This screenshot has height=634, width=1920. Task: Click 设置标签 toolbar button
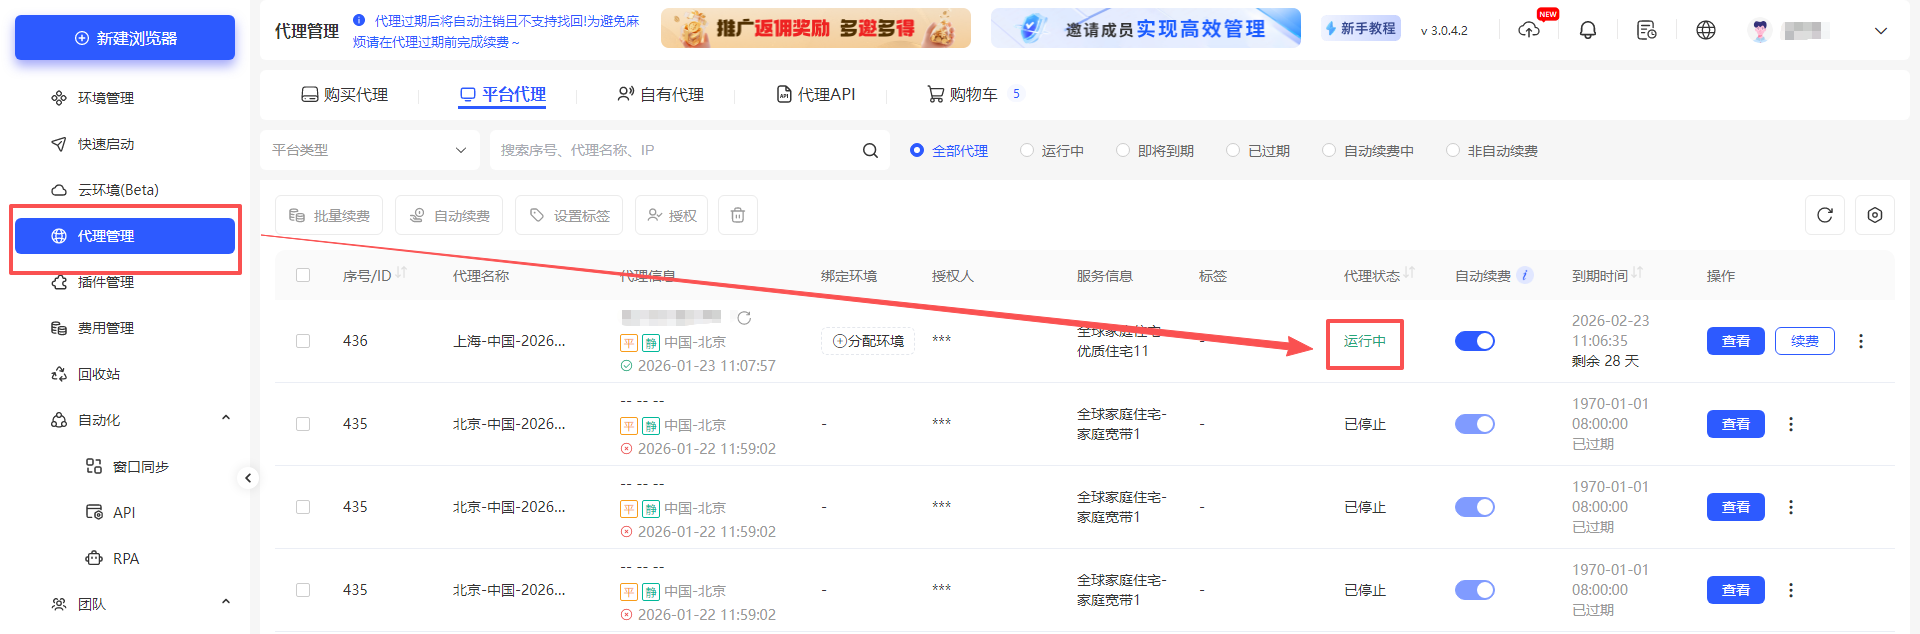pos(569,215)
